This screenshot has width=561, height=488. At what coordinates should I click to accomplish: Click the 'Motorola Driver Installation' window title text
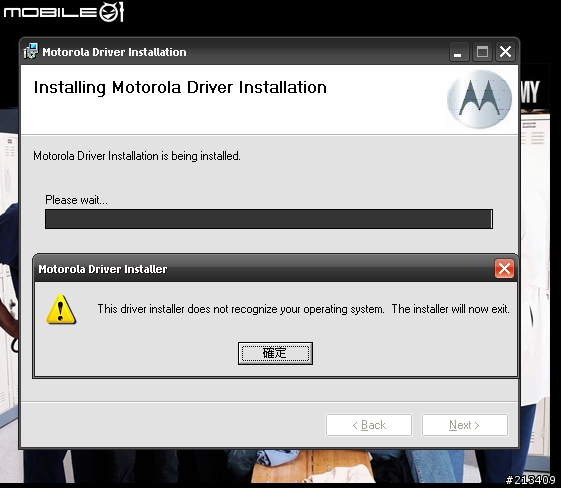pos(114,52)
